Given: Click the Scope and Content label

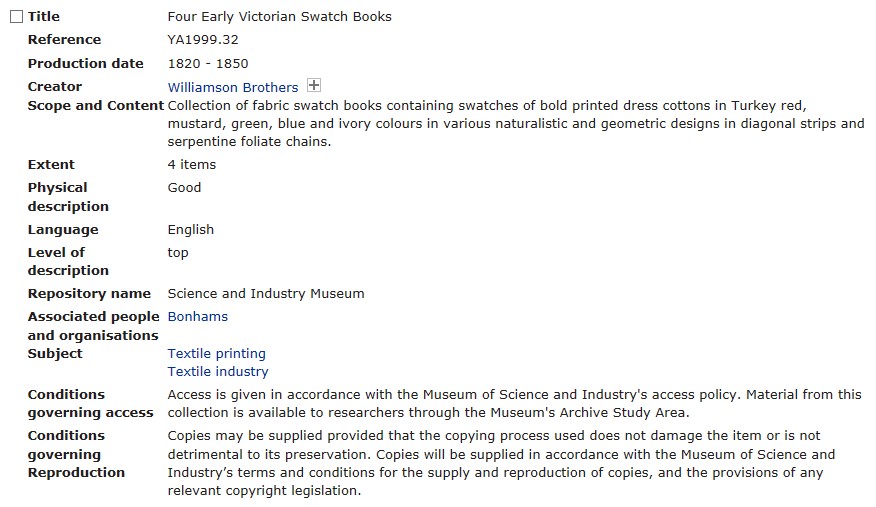Looking at the screenshot, I should click(x=95, y=106).
